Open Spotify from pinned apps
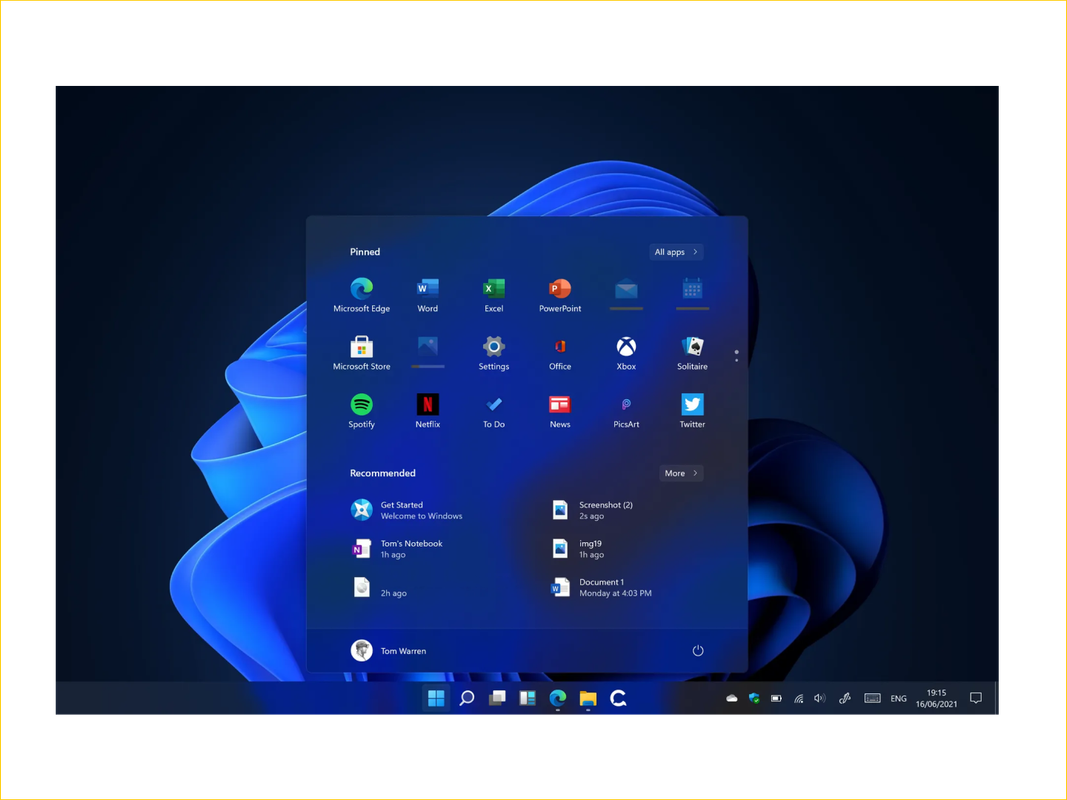The height and width of the screenshot is (800, 1067). [x=361, y=410]
